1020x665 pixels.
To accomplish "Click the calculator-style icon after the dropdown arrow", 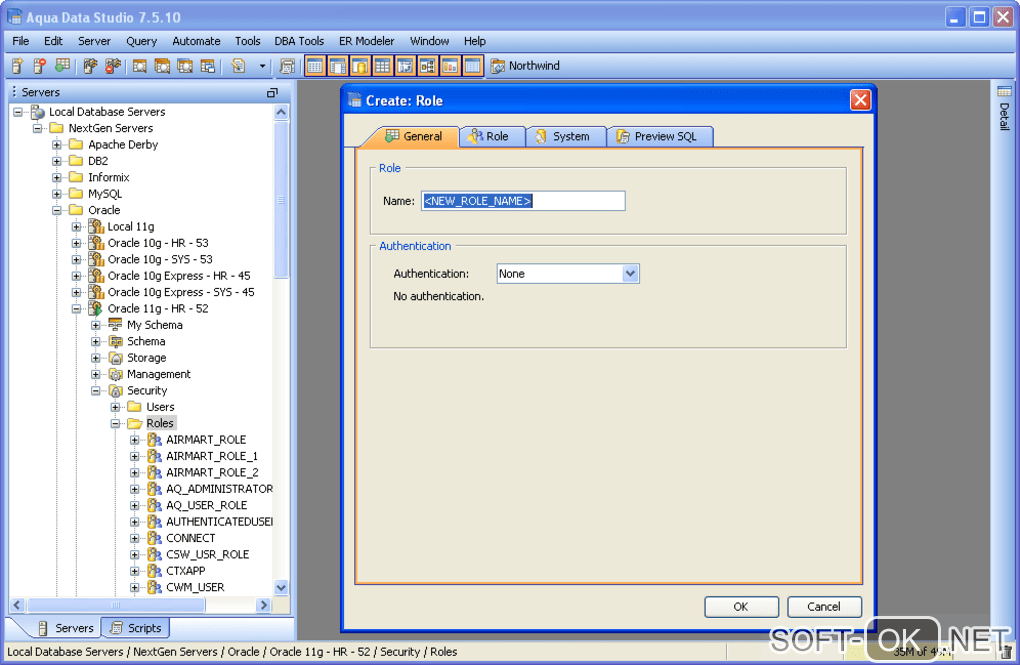I will pyautogui.click(x=287, y=66).
